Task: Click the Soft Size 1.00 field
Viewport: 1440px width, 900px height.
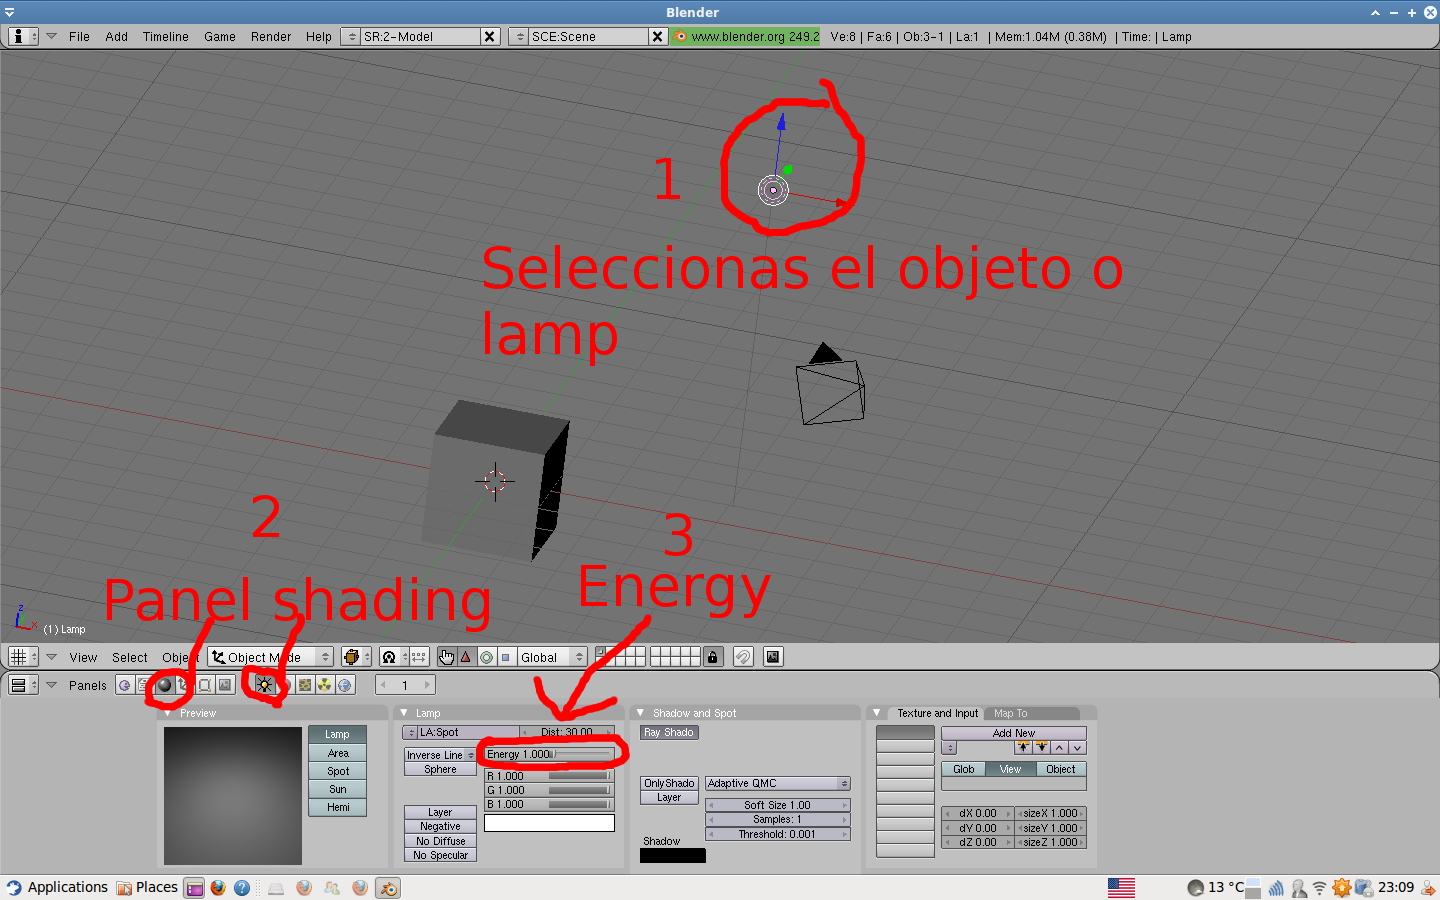Action: pyautogui.click(x=778, y=805)
